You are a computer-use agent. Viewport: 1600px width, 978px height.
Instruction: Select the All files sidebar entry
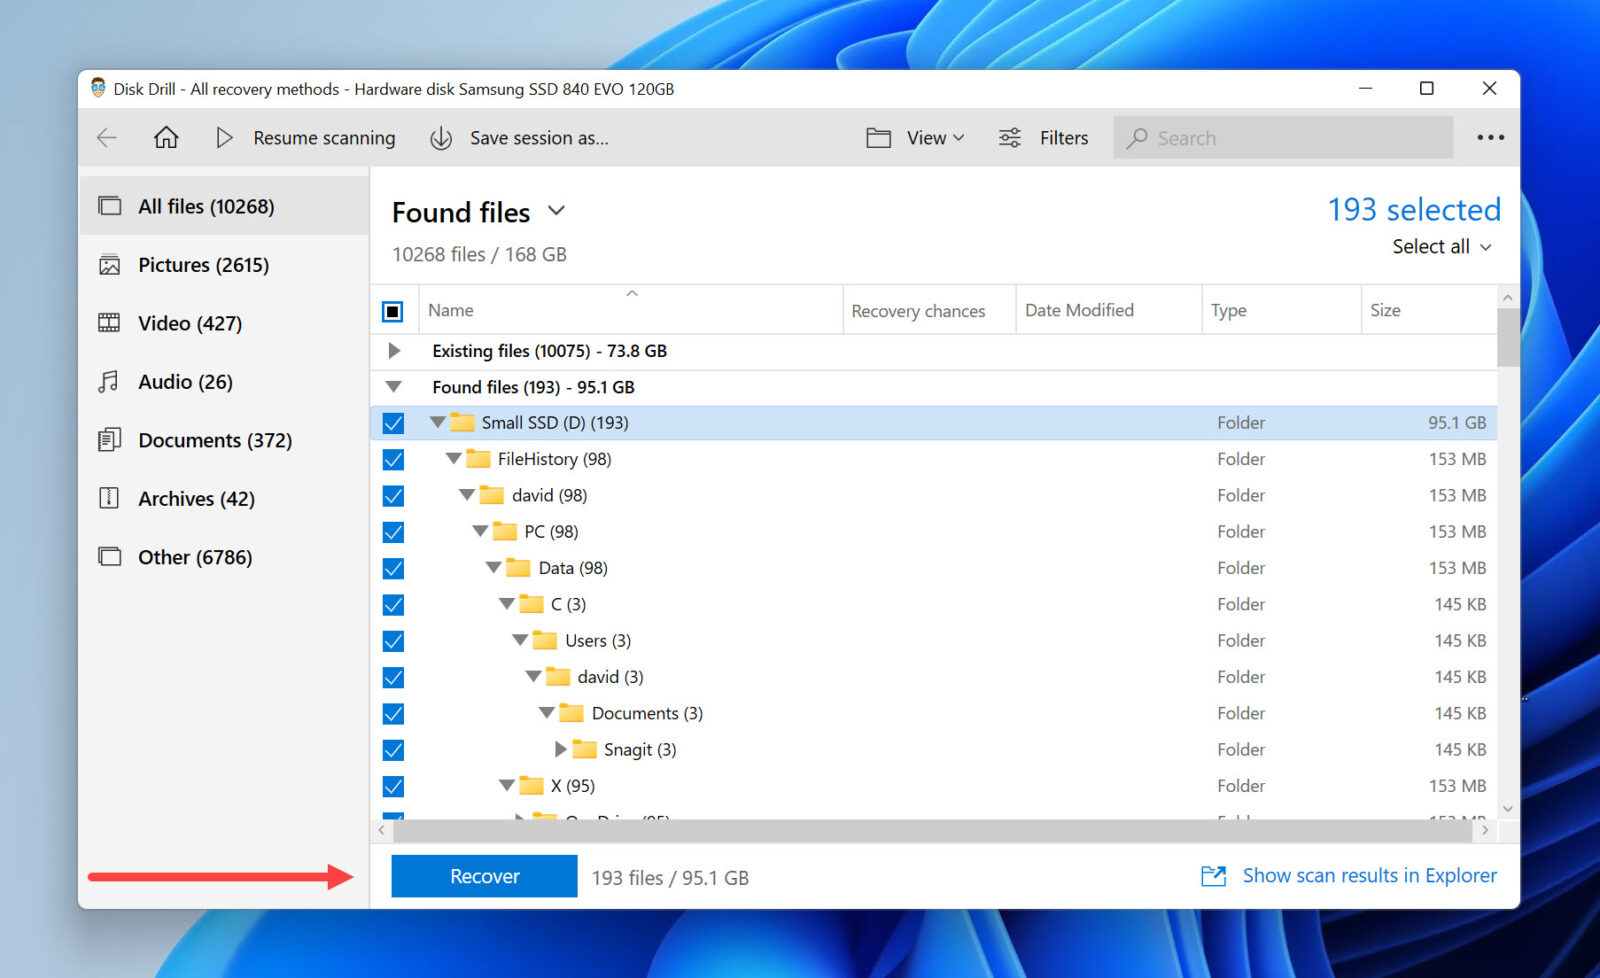pos(206,206)
